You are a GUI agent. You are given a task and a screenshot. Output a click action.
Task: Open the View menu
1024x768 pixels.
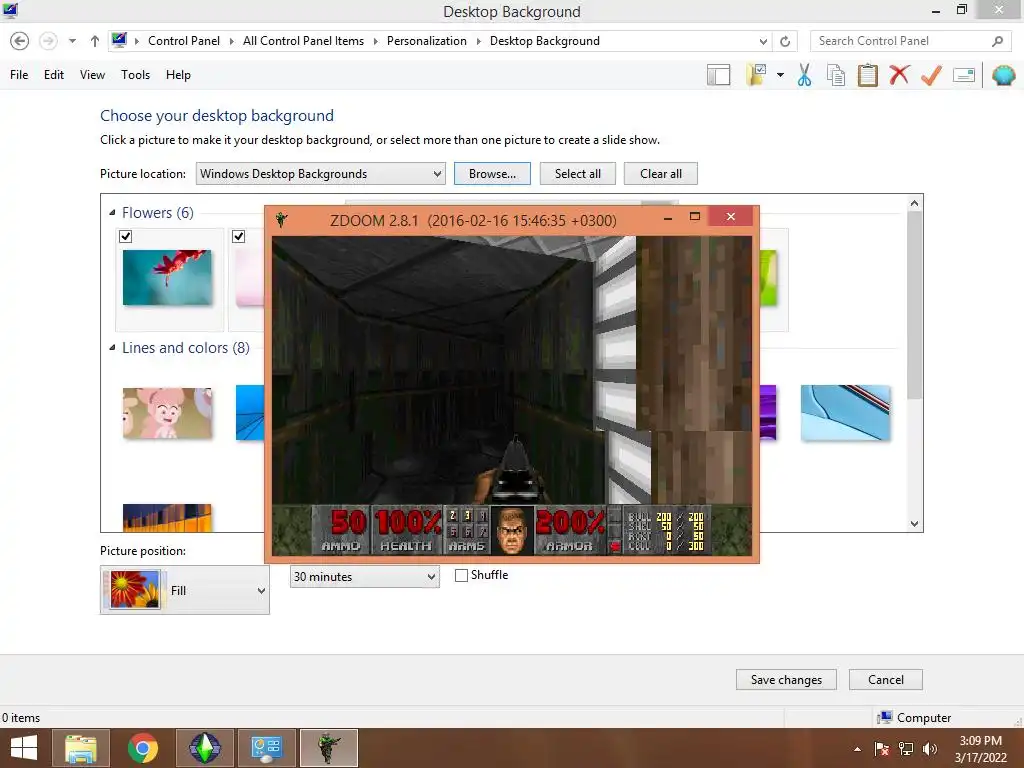92,74
